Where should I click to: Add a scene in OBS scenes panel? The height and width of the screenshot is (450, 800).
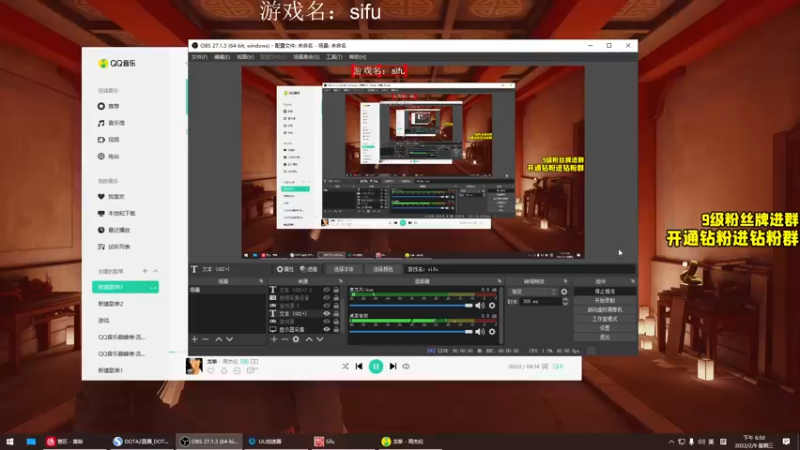click(194, 339)
